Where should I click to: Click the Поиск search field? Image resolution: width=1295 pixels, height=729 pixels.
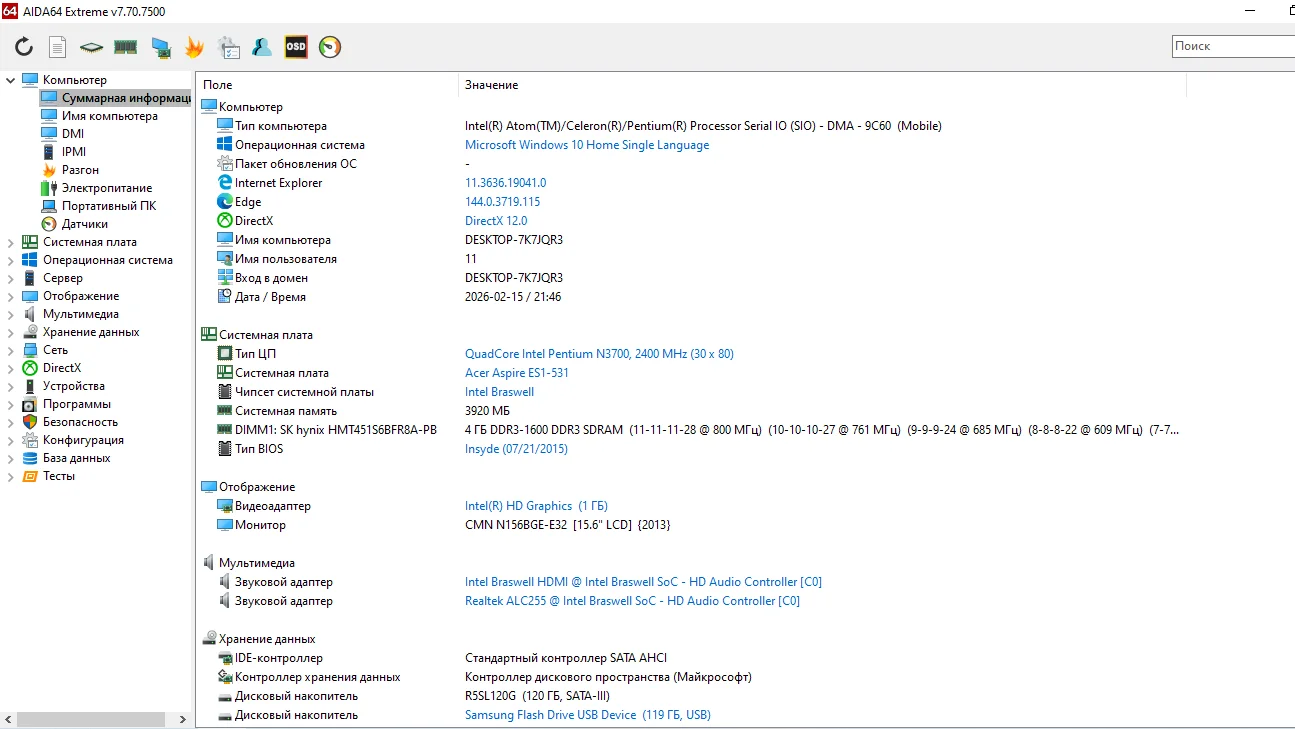pyautogui.click(x=1234, y=46)
